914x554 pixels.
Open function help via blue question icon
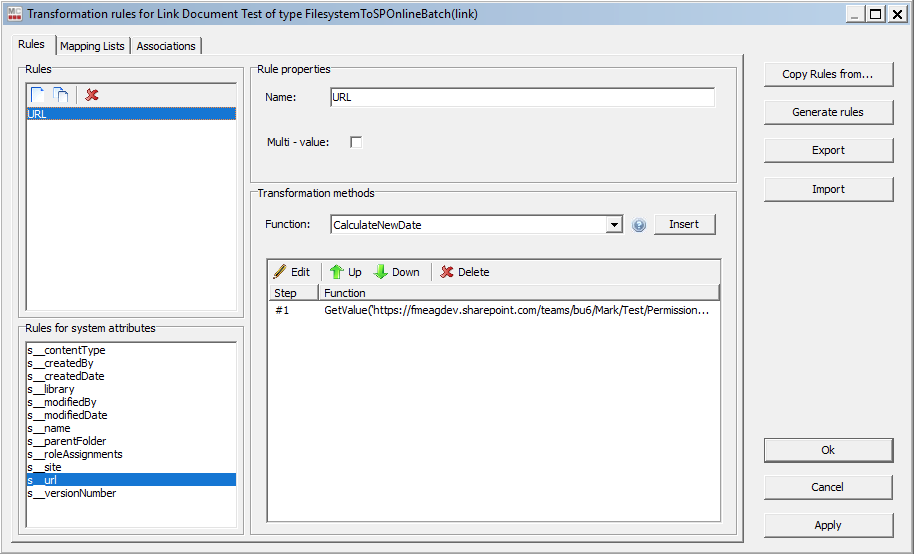(x=640, y=225)
